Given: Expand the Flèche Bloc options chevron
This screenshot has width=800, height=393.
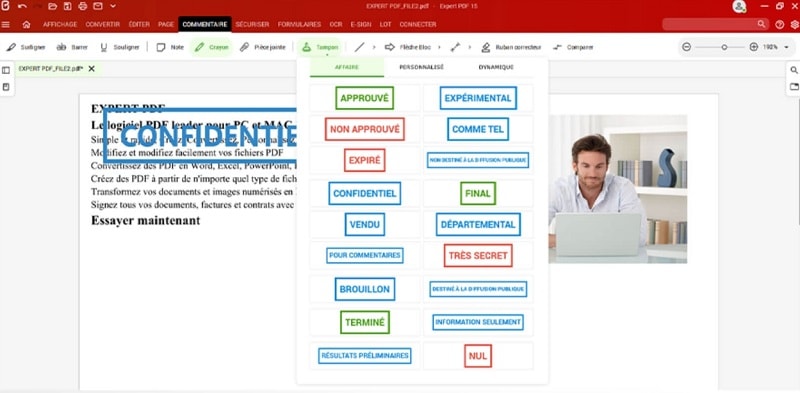Looking at the screenshot, I should pyautogui.click(x=439, y=47).
